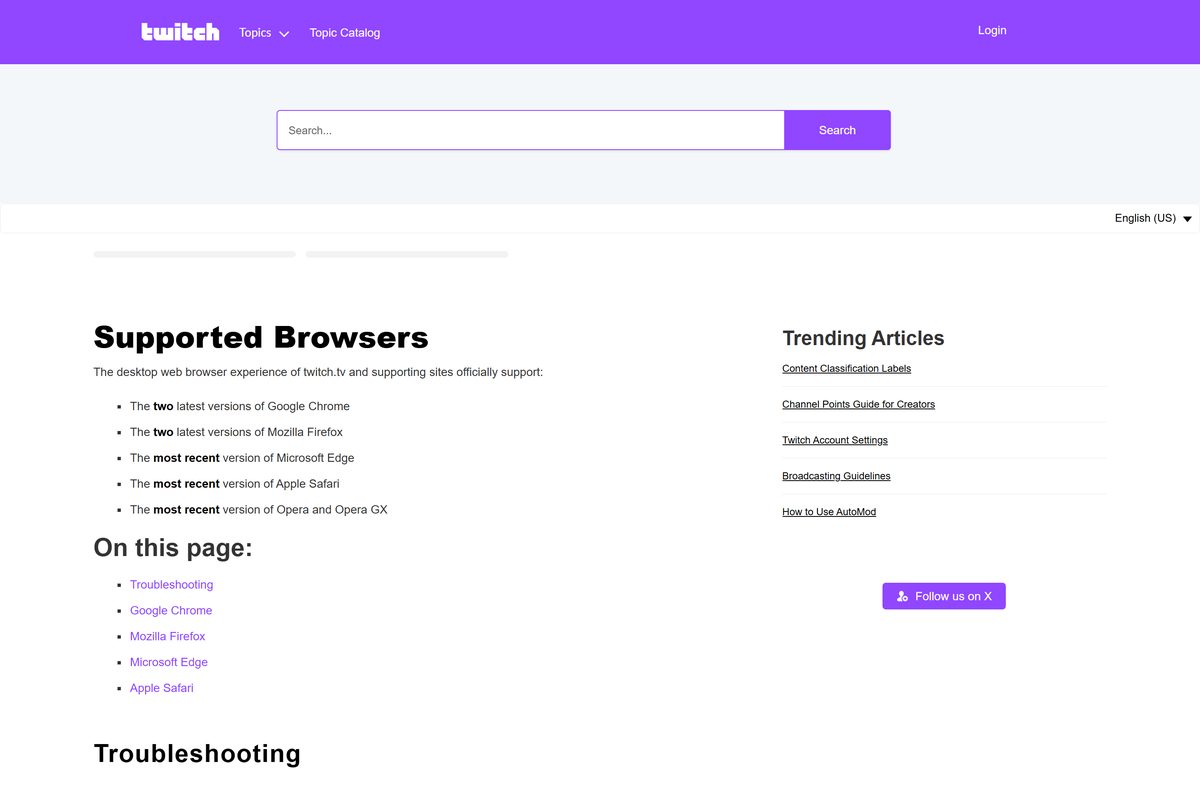Click the text about most recent Microsoft Edge
The width and height of the screenshot is (1200, 792).
(x=242, y=458)
